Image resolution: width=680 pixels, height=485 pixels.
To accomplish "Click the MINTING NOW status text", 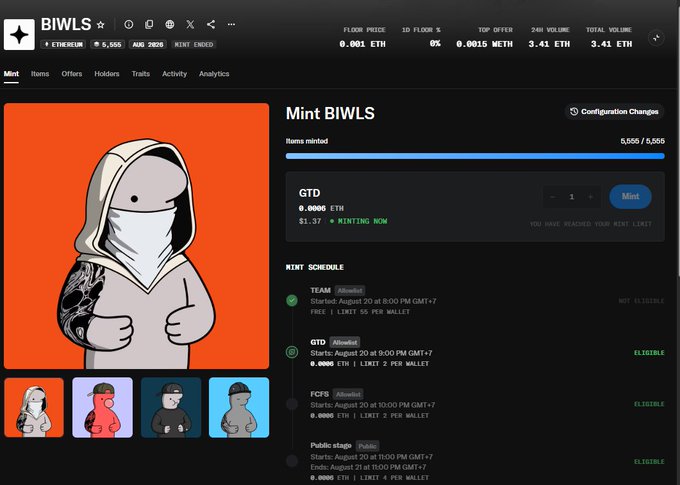I will point(362,221).
